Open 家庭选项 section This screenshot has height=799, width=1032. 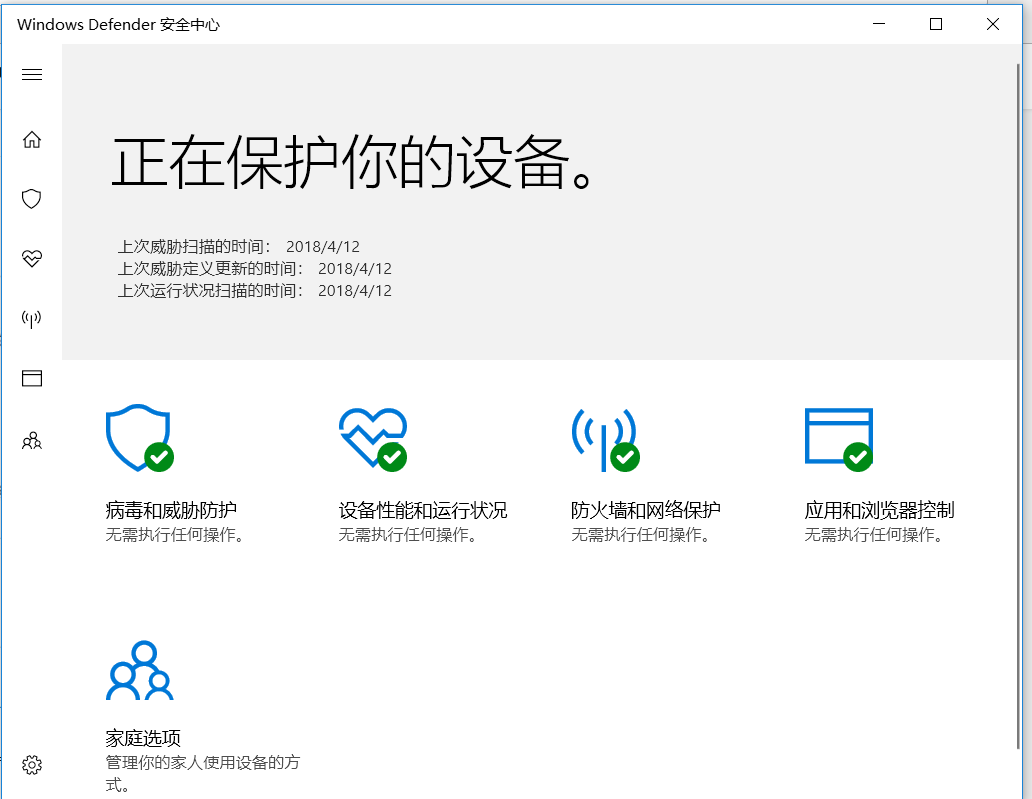click(x=143, y=738)
